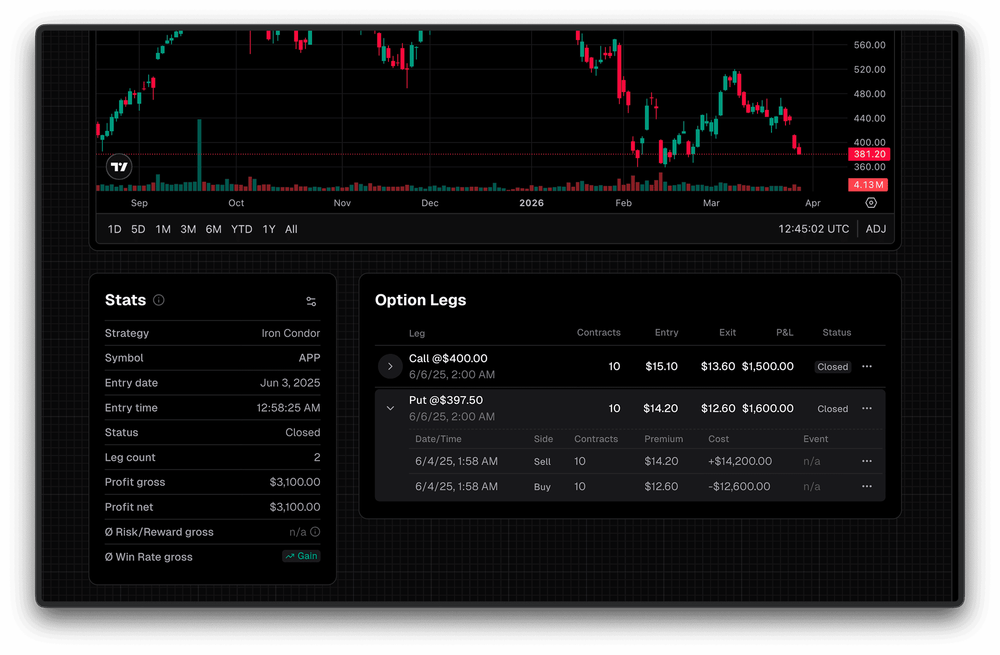Click the $1,600.00 P&L cell
The image size is (1000, 655).
pyautogui.click(x=767, y=408)
